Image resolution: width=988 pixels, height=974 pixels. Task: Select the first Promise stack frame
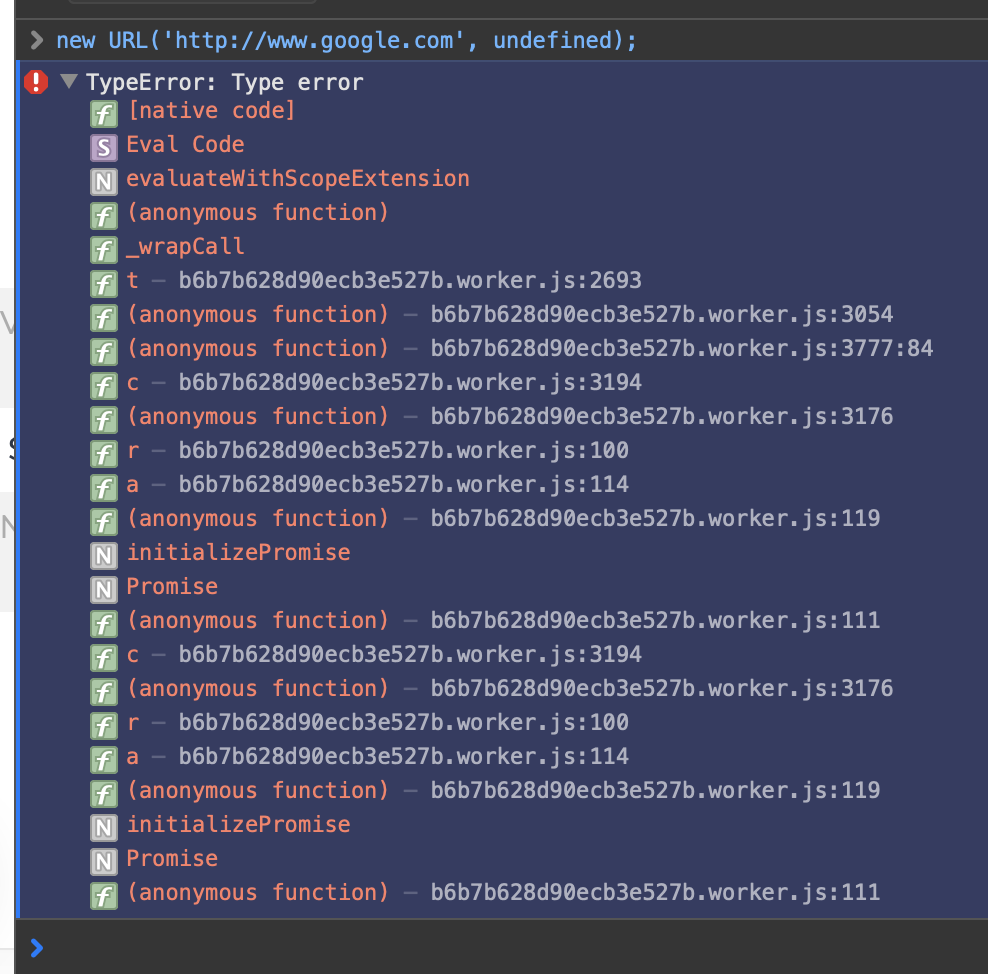point(172,587)
